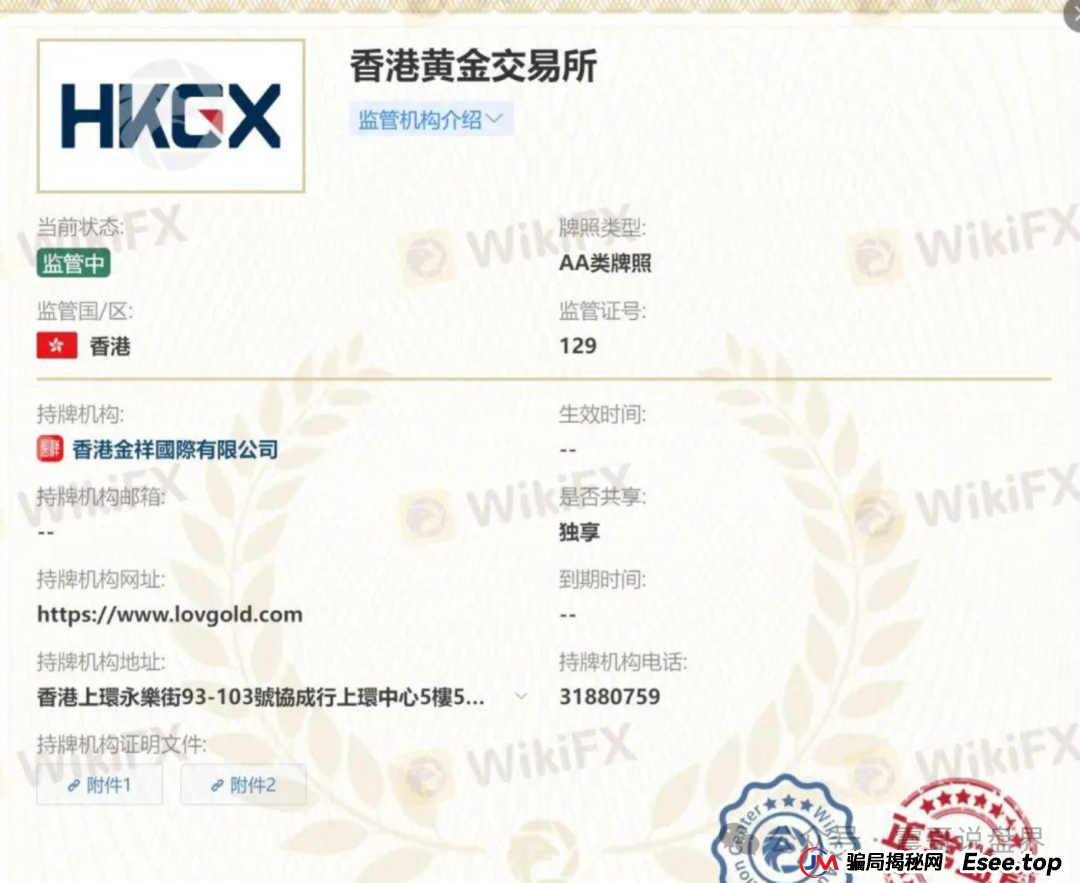This screenshot has height=883, width=1080.
Task: Click the phone number 31880759
Action: point(608,697)
